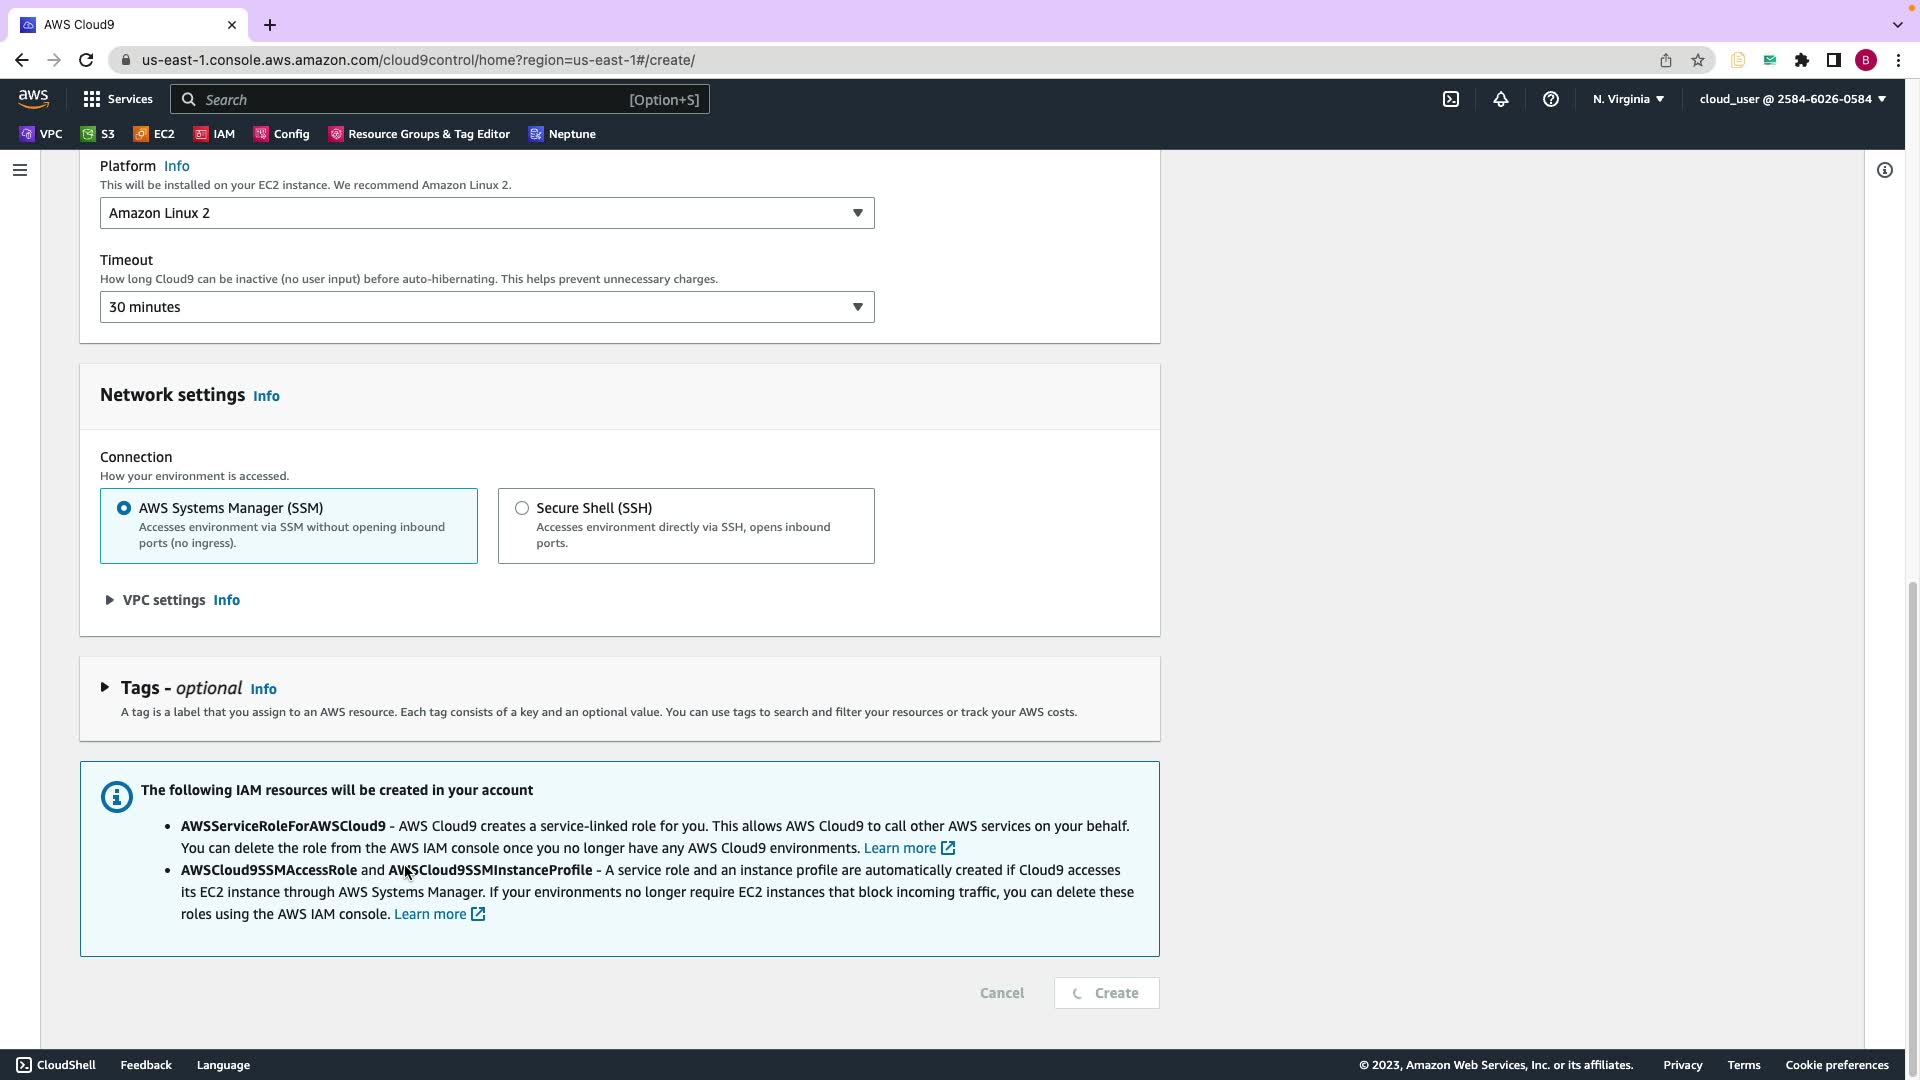Viewport: 1920px width, 1080px height.
Task: Open the Services grid menu
Action: coord(117,99)
